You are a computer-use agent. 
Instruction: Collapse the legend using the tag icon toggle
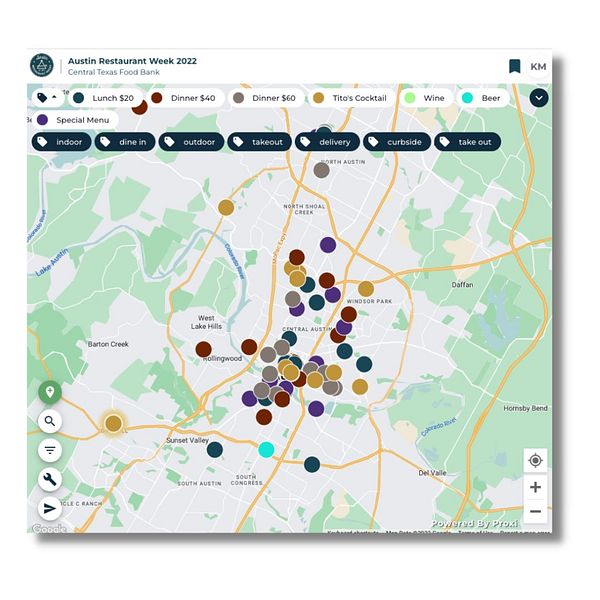point(47,98)
